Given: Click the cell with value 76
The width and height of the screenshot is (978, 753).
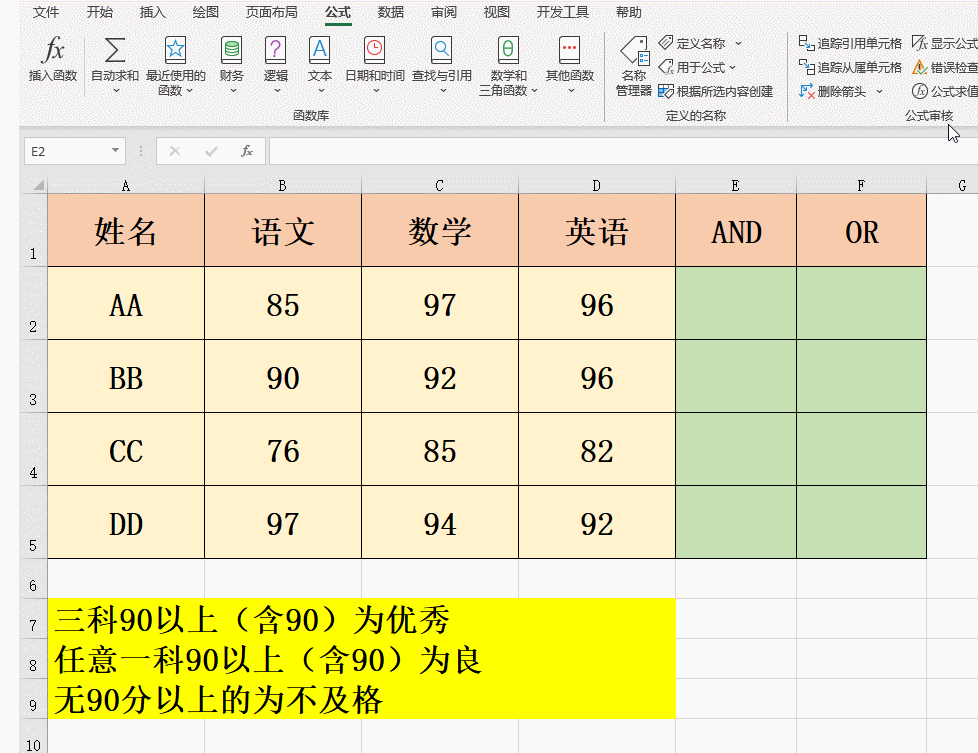Looking at the screenshot, I should click(283, 450).
